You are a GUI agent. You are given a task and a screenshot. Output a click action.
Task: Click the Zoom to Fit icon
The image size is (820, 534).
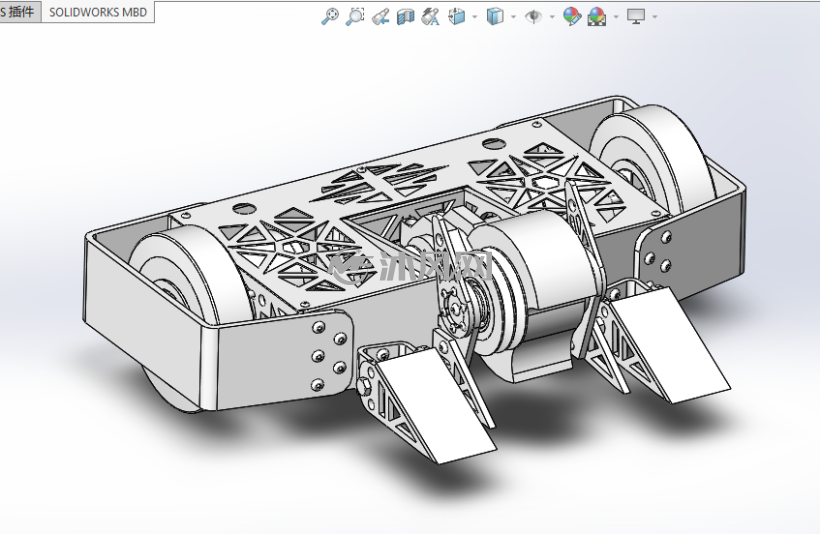coord(329,16)
